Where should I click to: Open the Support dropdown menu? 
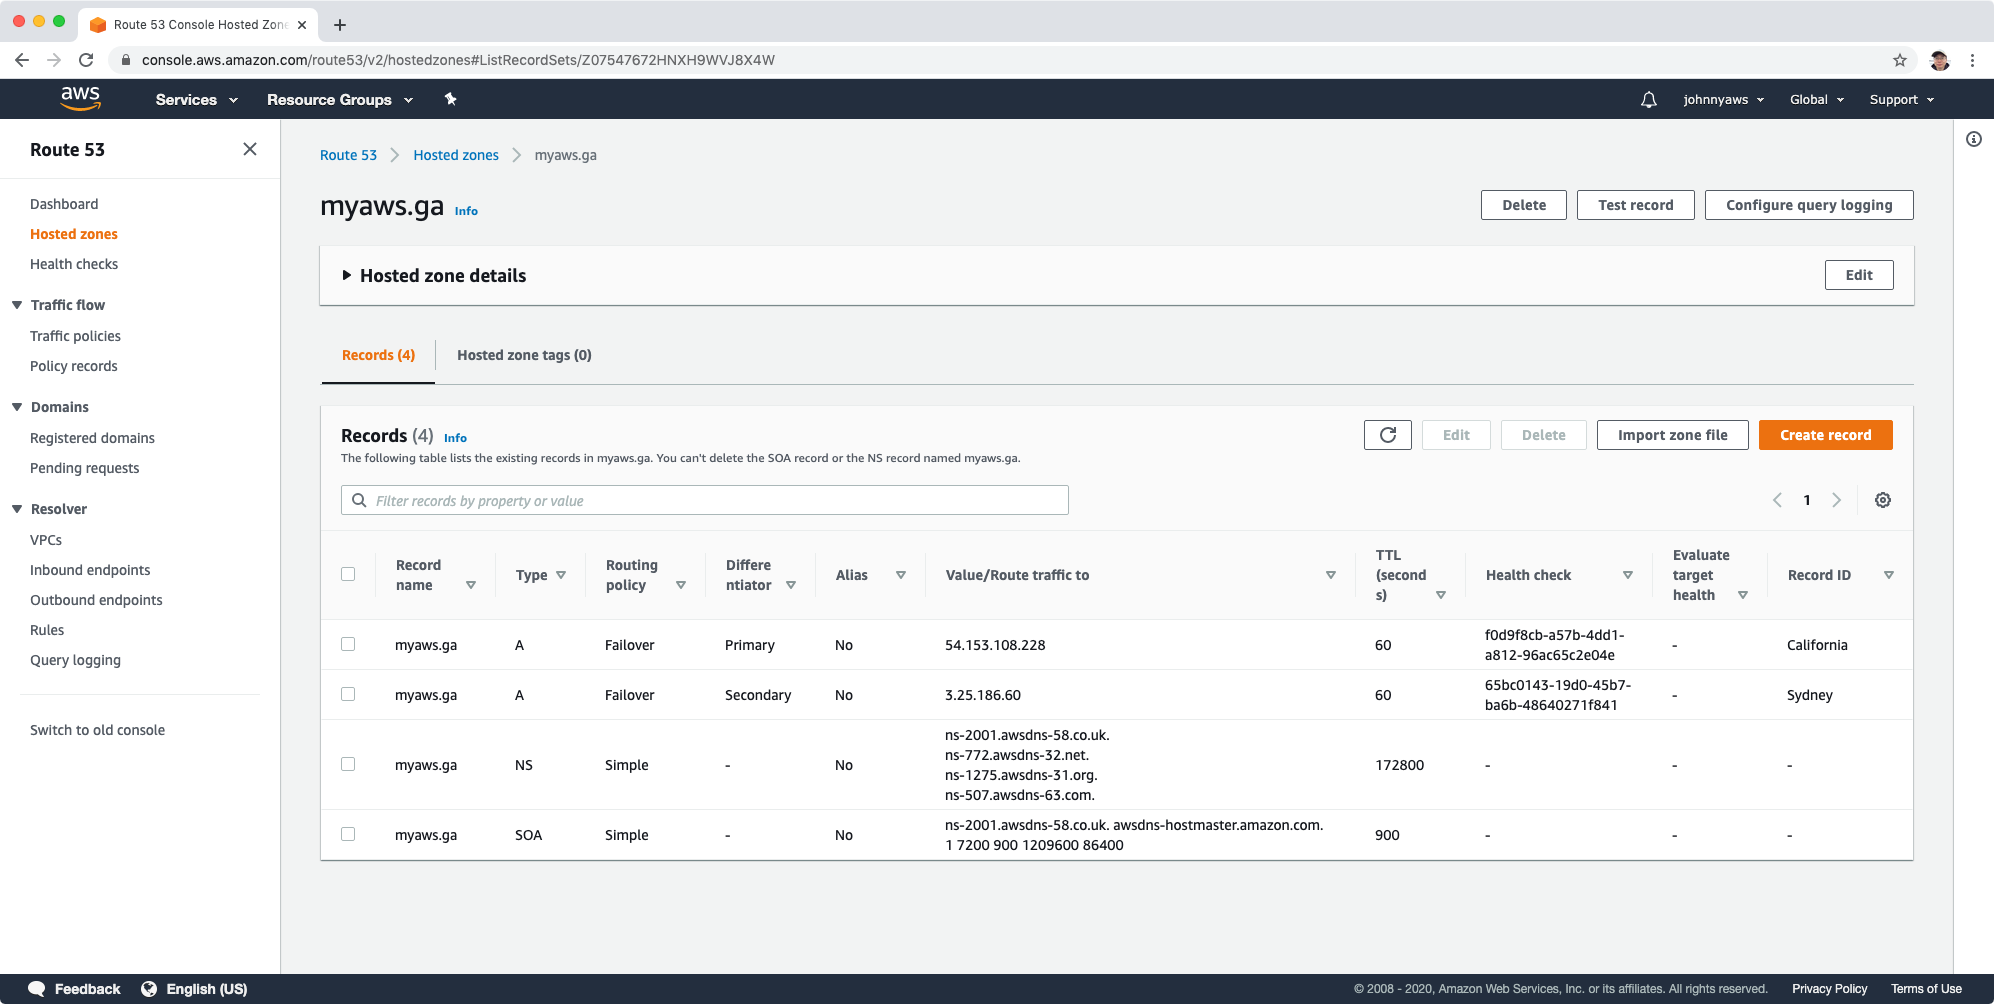coord(1902,99)
